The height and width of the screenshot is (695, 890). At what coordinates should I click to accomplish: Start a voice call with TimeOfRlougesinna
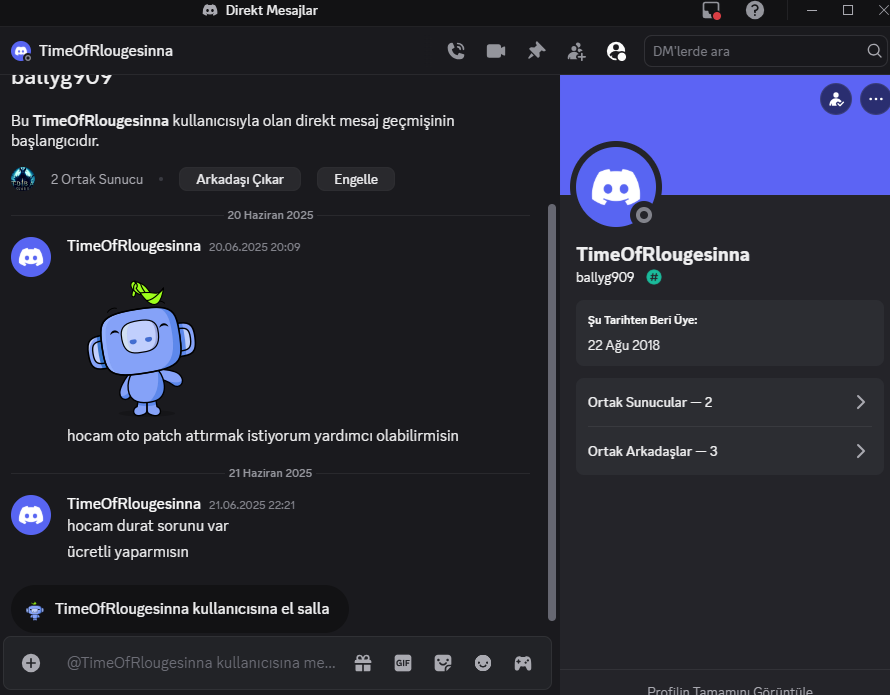(456, 51)
